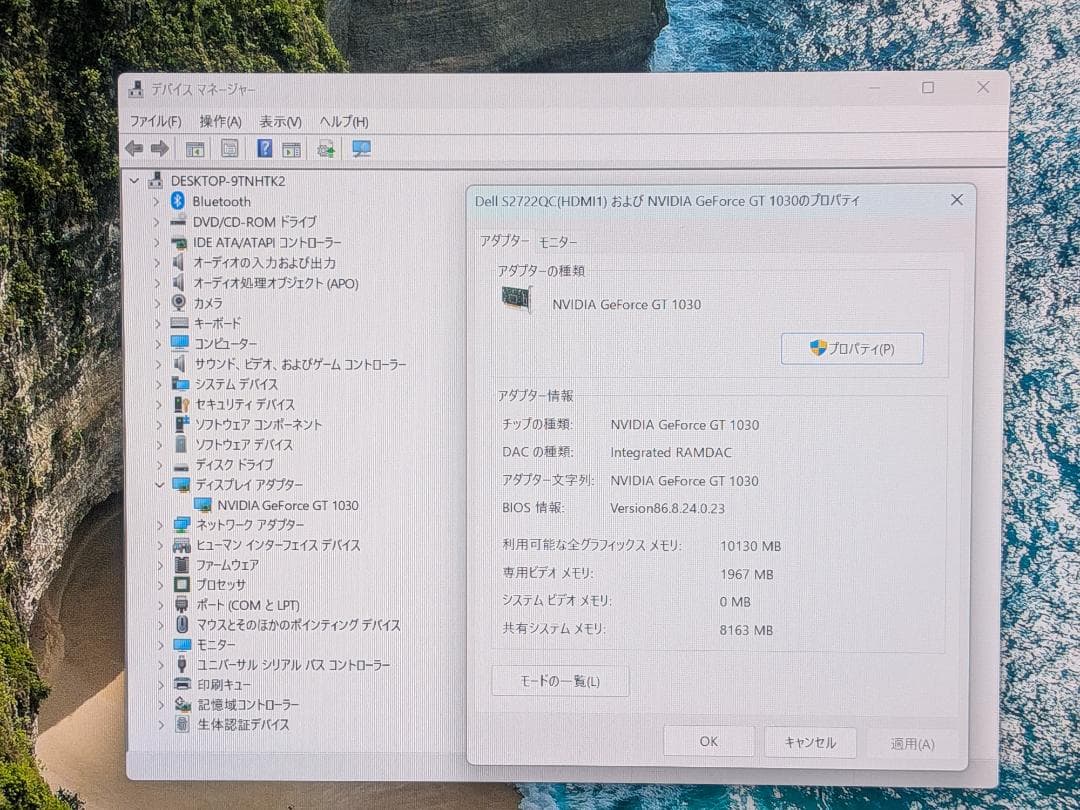Expand the Bluetooth tree node
The image size is (1080, 810).
coord(156,201)
